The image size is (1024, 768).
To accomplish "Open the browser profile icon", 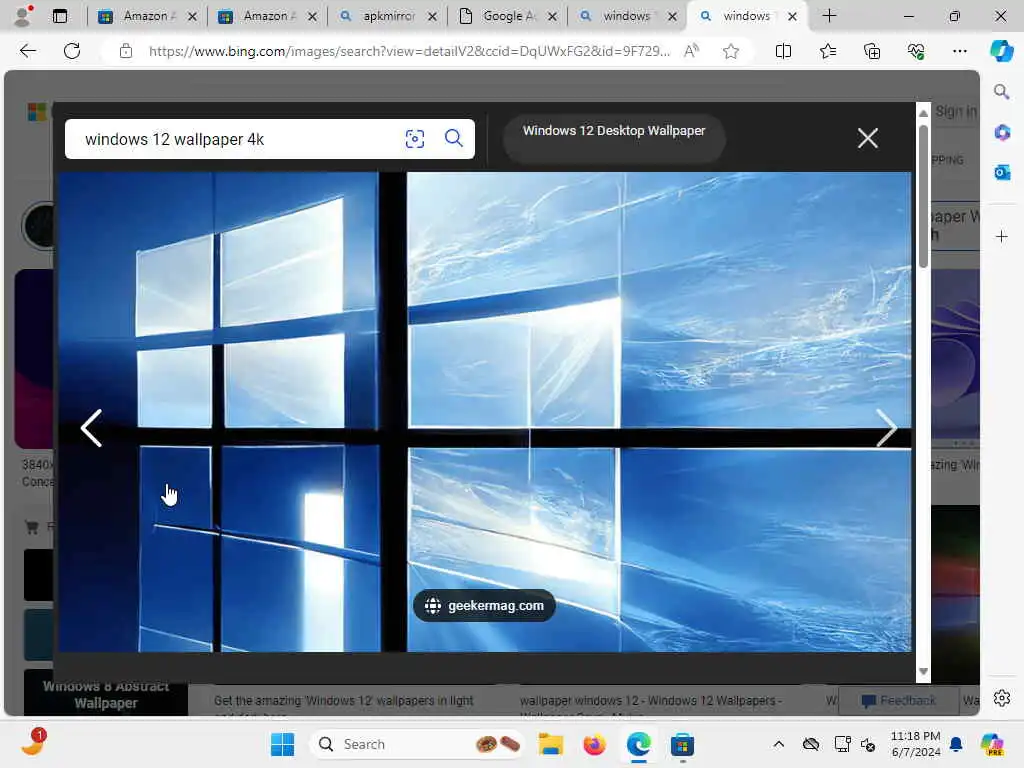I will (23, 16).
